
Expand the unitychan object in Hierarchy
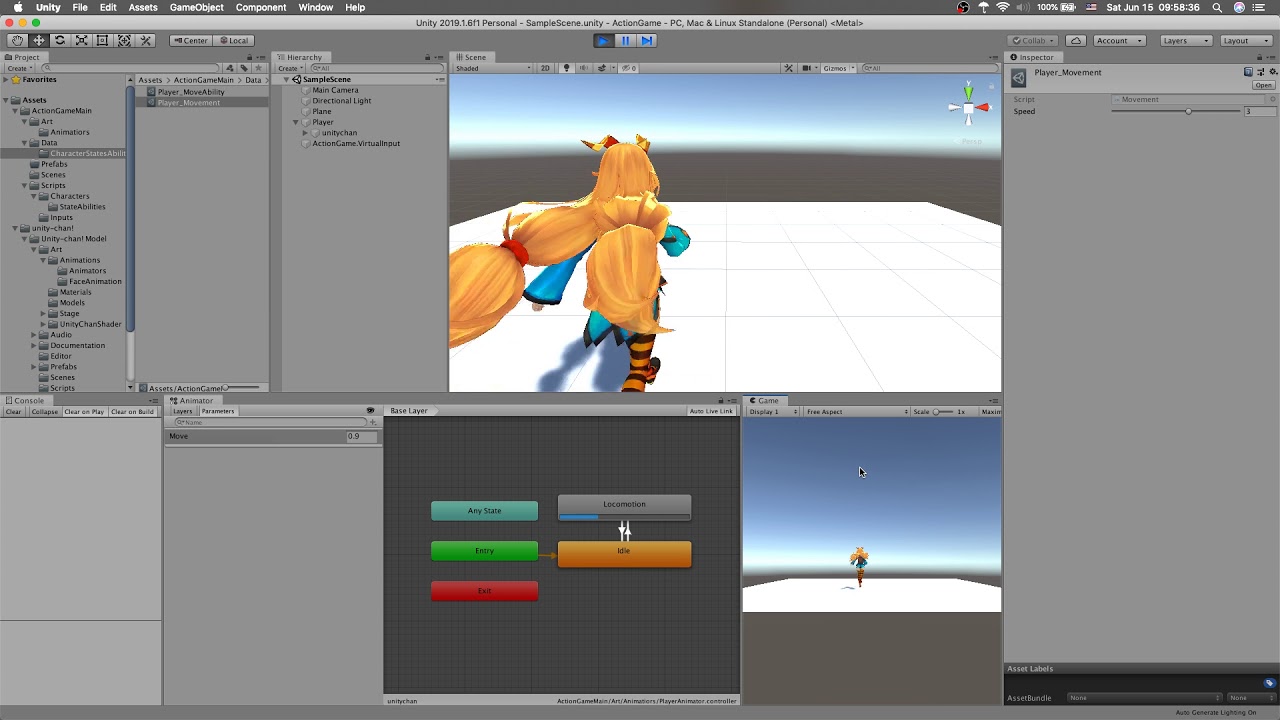[305, 133]
